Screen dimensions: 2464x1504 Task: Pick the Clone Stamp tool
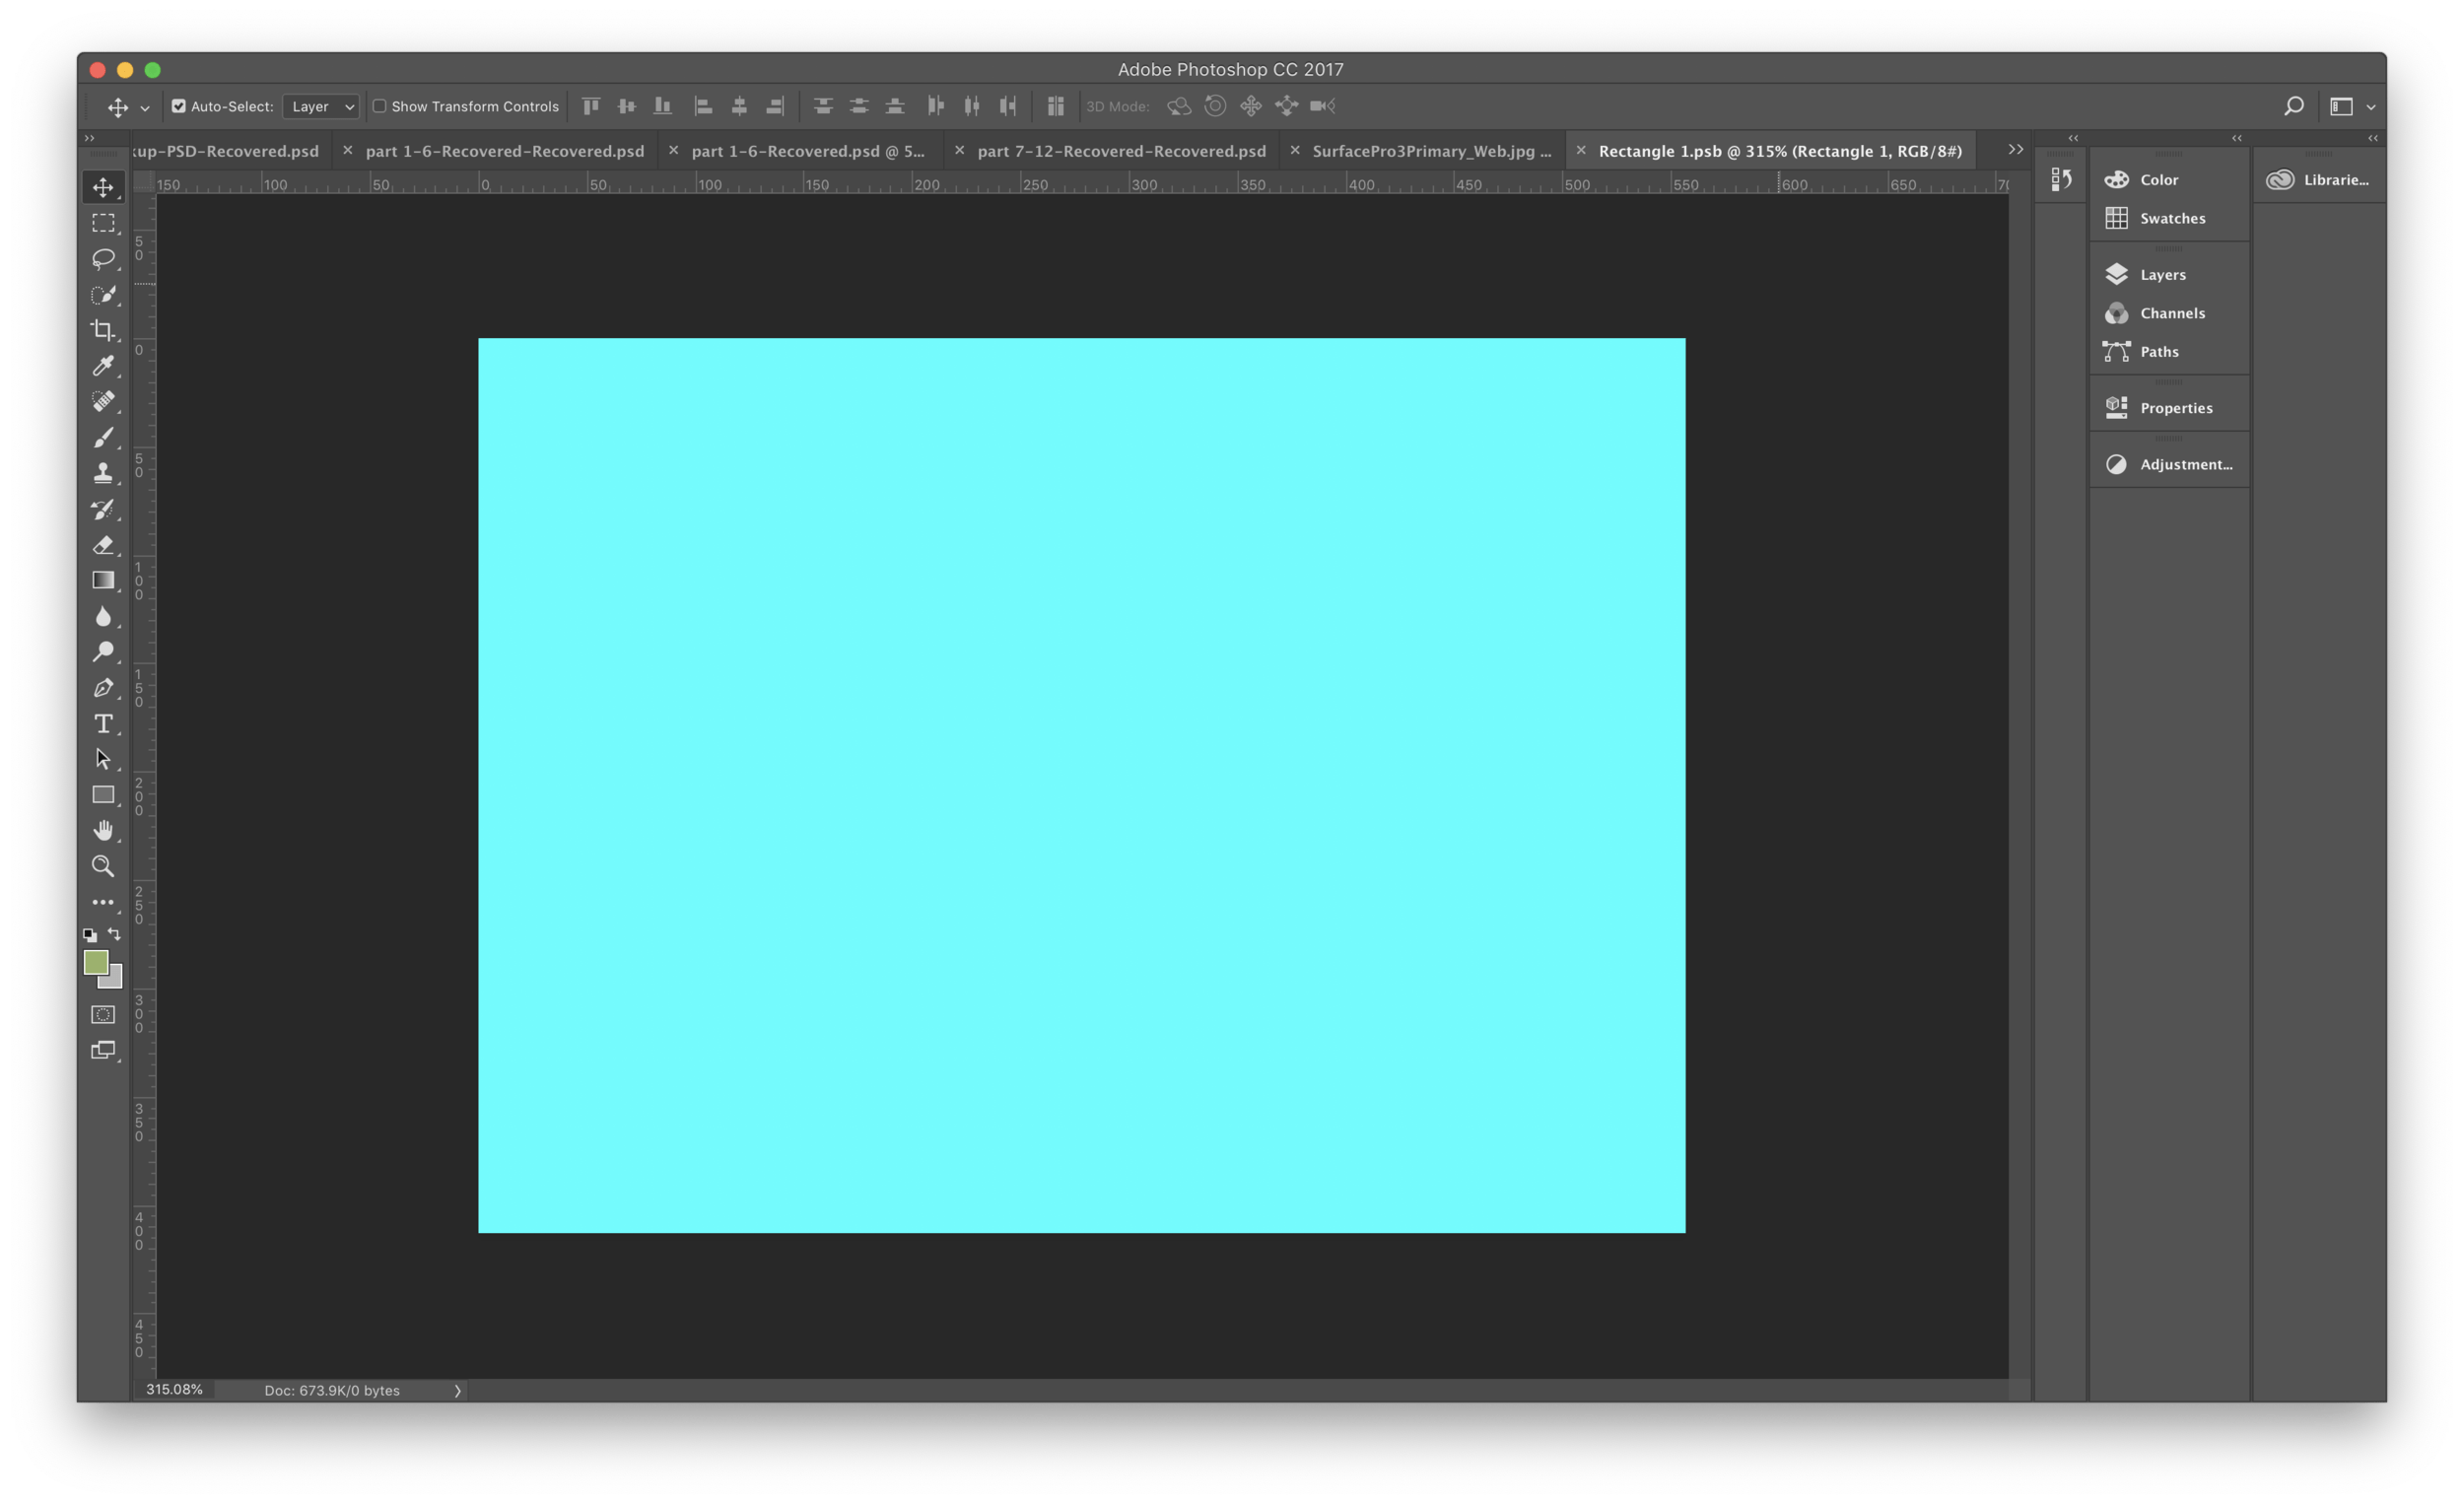click(x=103, y=473)
